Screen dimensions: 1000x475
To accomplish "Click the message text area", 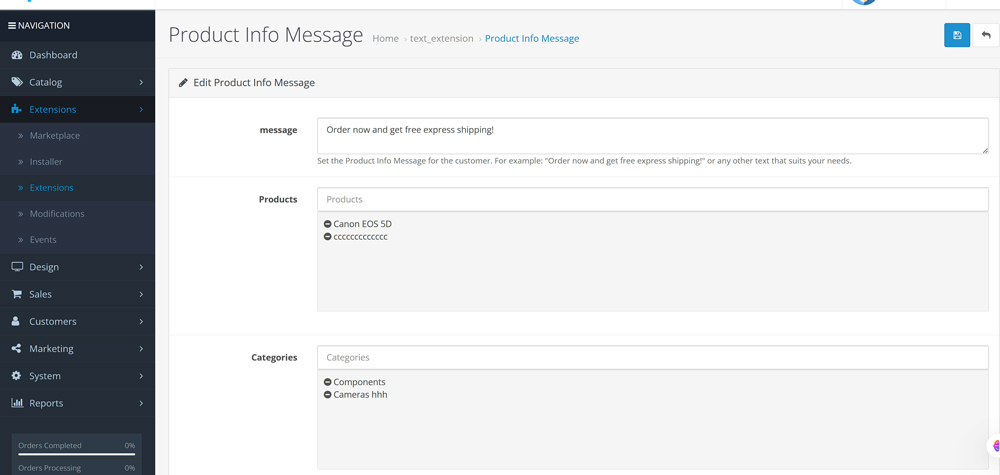I will point(652,136).
